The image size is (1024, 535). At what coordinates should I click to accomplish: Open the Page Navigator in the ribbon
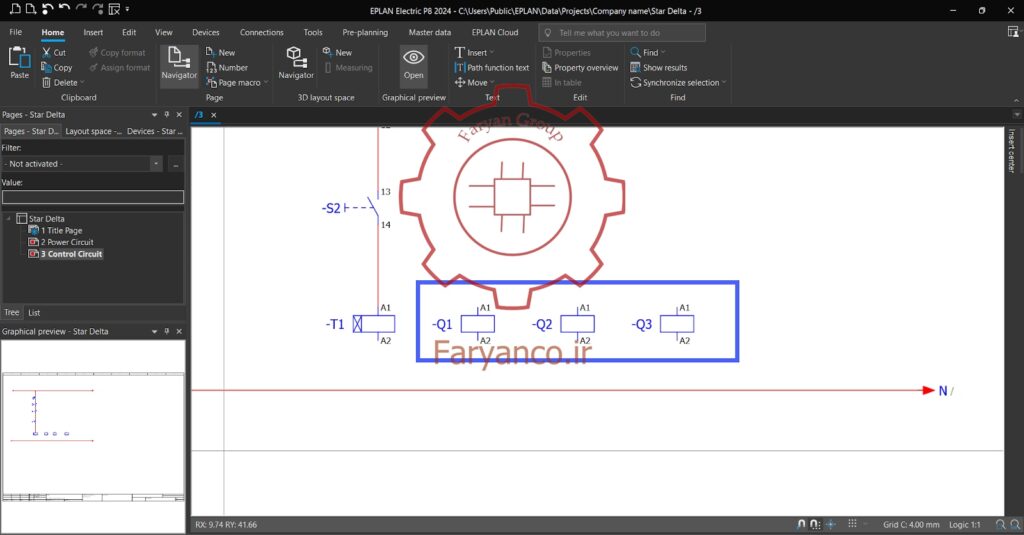tap(179, 64)
